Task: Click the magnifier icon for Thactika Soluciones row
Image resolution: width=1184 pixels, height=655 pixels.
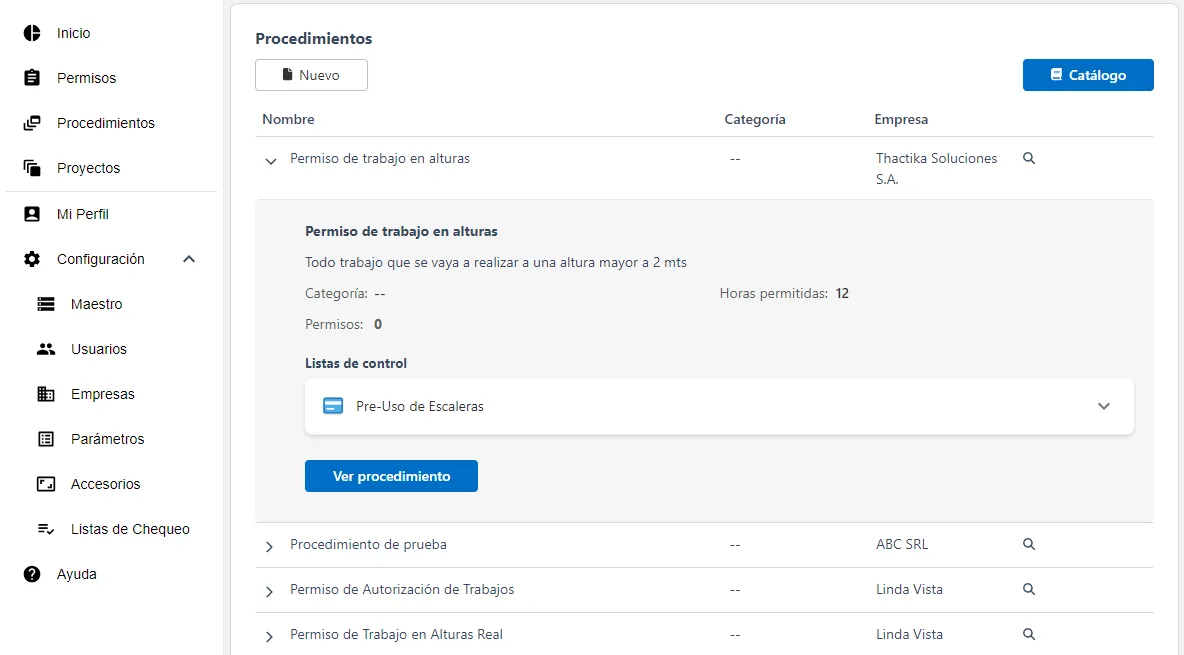Action: [x=1029, y=158]
